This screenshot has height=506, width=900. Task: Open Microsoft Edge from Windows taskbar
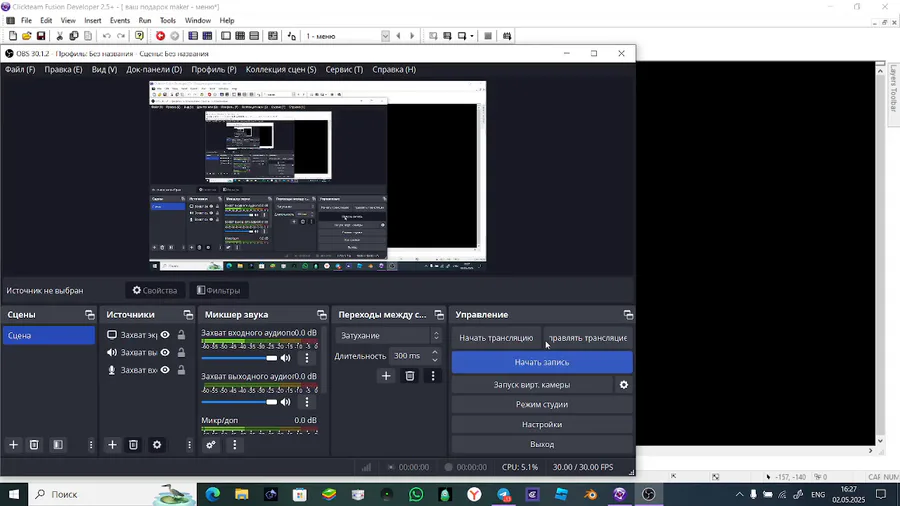coord(213,494)
